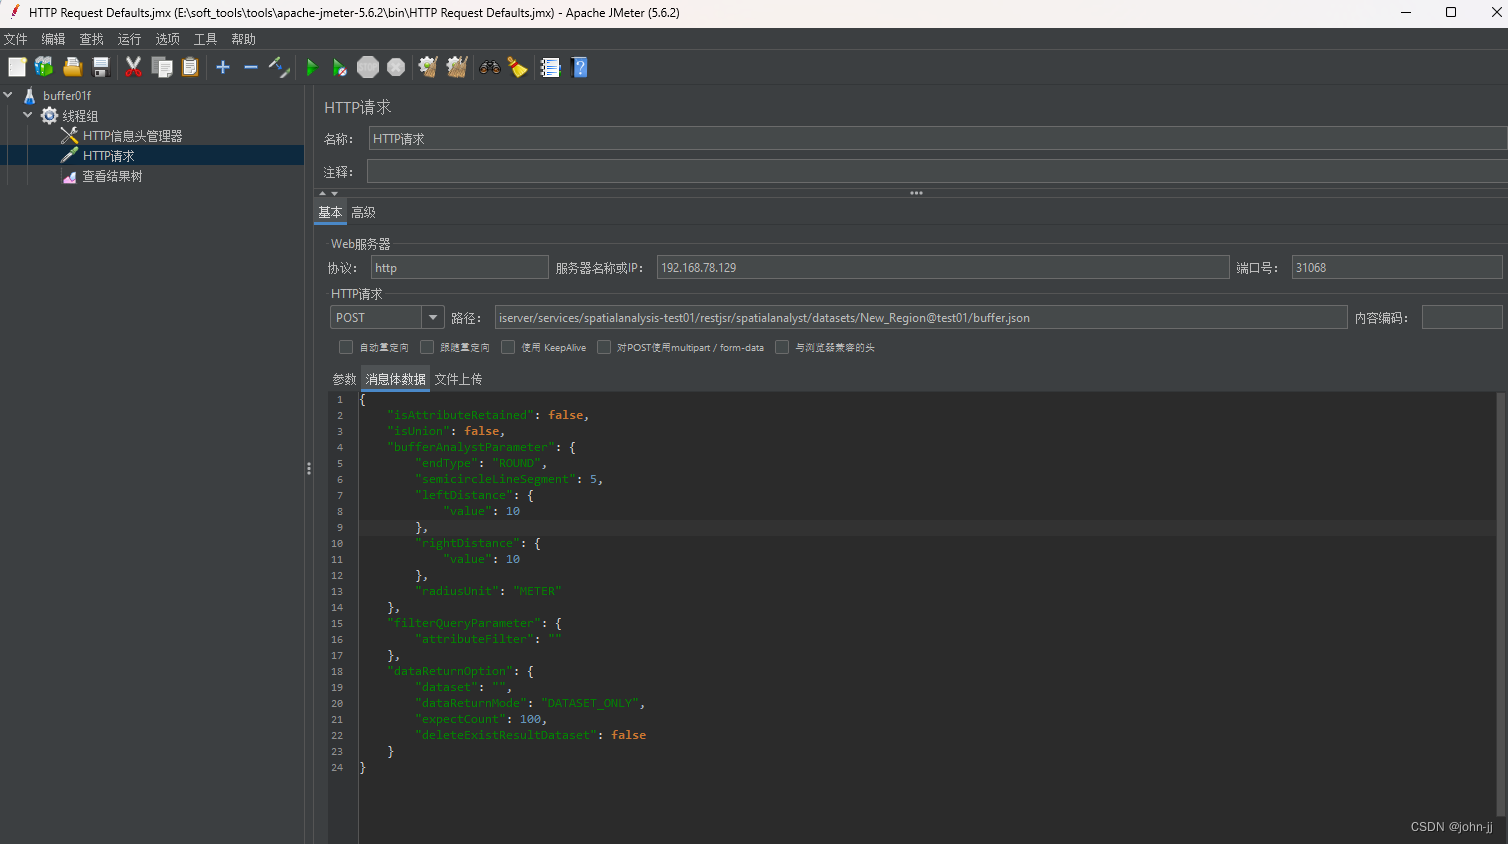This screenshot has height=844, width=1508.
Task: Toggle the 使用 KeepAlive checkbox
Action: [x=508, y=347]
